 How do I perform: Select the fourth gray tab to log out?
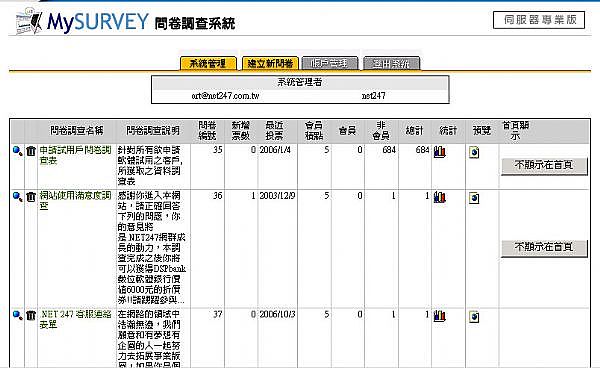[x=391, y=64]
